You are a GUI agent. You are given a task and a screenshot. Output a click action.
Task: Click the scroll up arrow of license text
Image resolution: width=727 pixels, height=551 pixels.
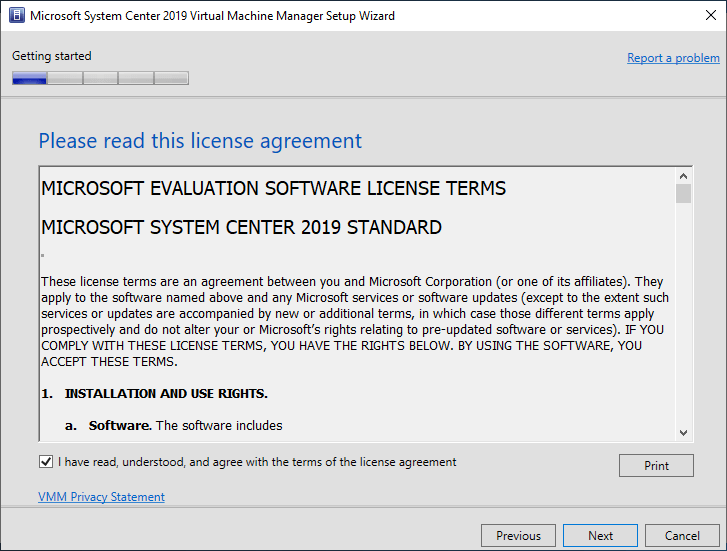click(683, 176)
